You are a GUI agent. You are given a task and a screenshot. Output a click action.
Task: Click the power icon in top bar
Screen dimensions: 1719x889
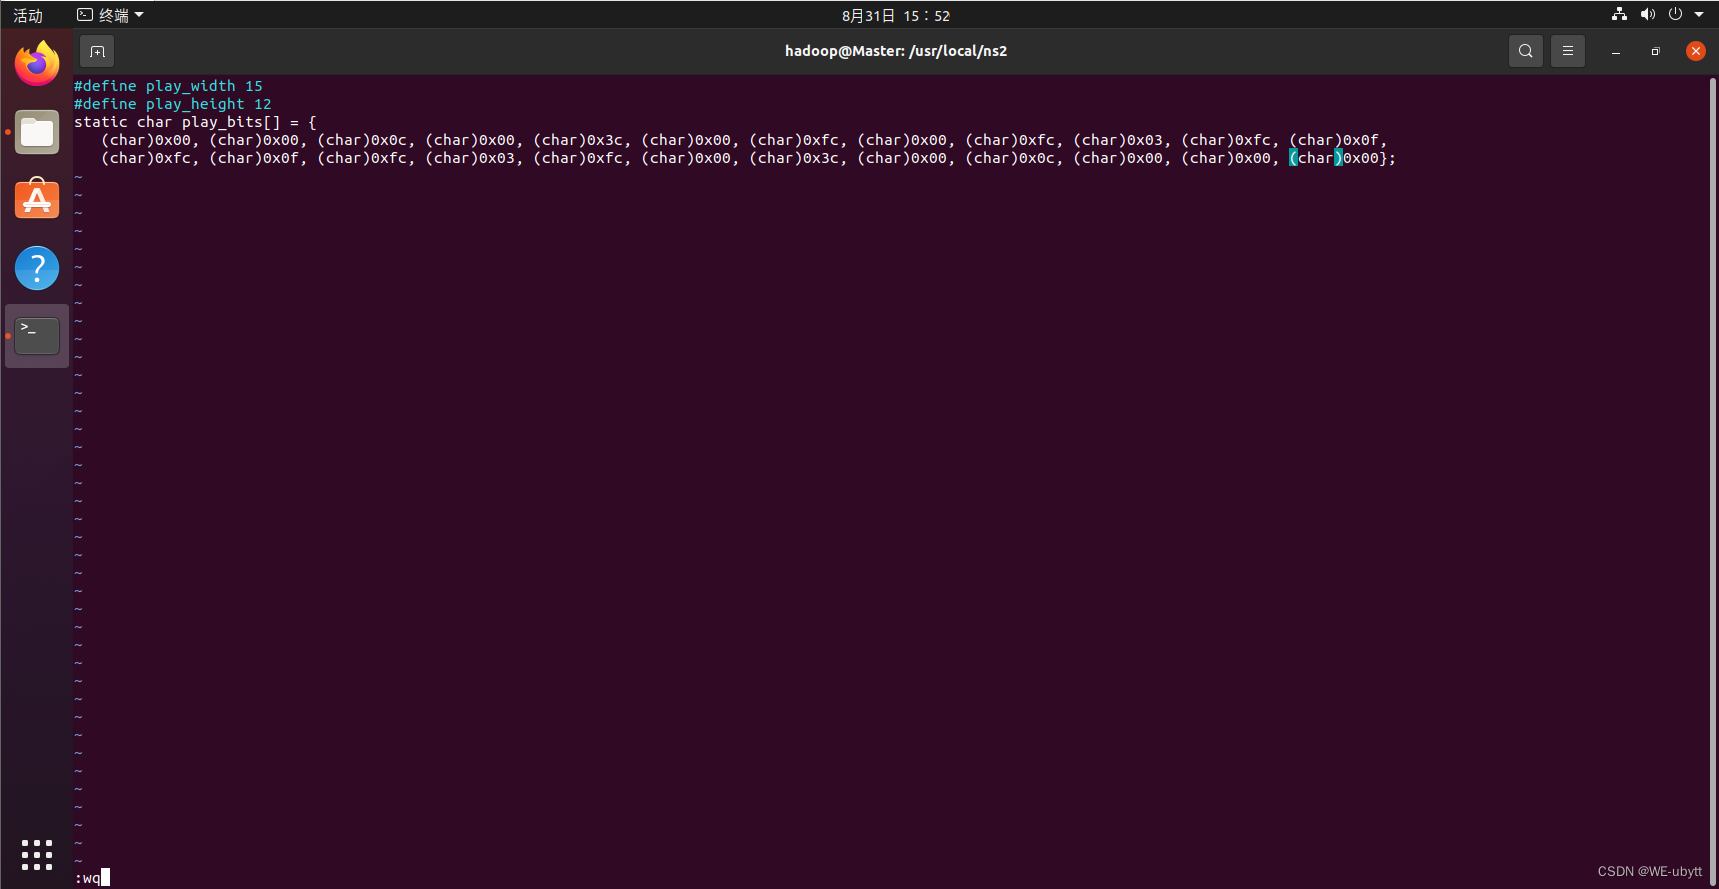(1676, 15)
